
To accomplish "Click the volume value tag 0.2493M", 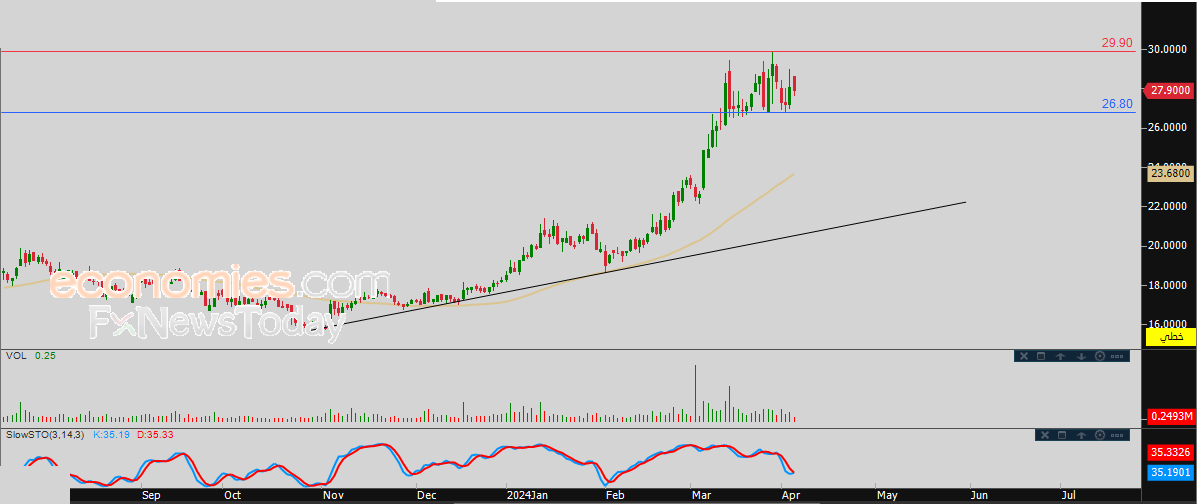I will tap(1172, 416).
